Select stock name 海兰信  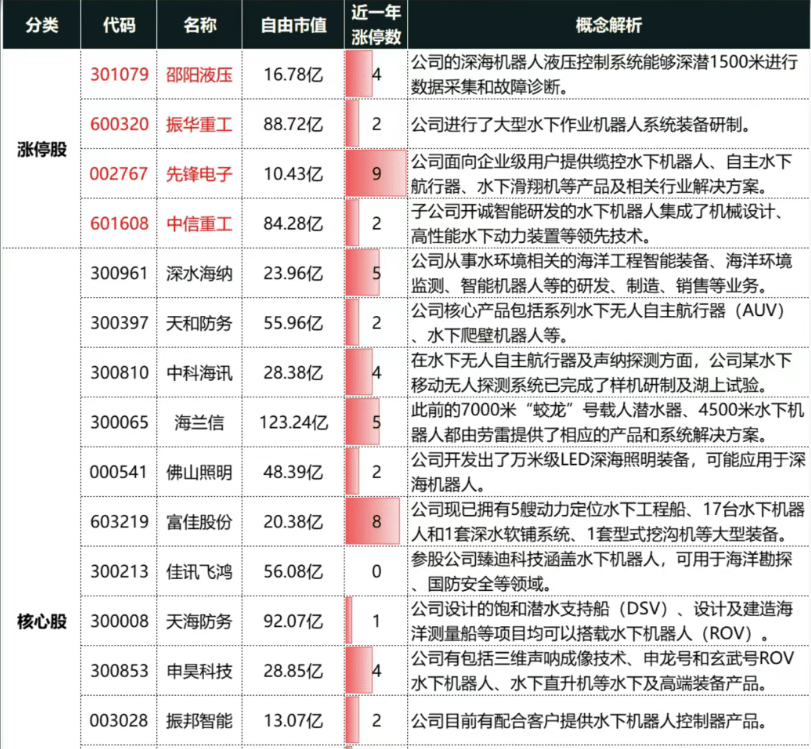tap(200, 421)
